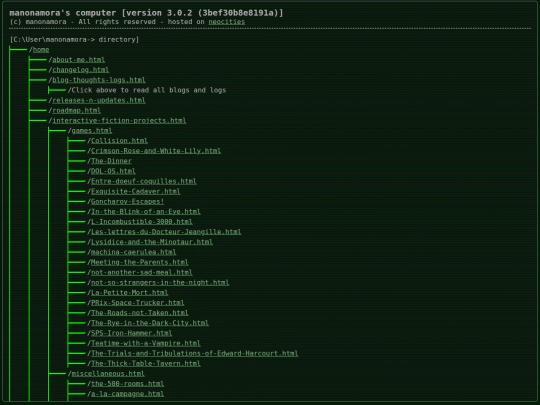Open Crimson-Rose-and-White-Lily.html link
Screen dimensions: 540x405
pyautogui.click(x=156, y=151)
